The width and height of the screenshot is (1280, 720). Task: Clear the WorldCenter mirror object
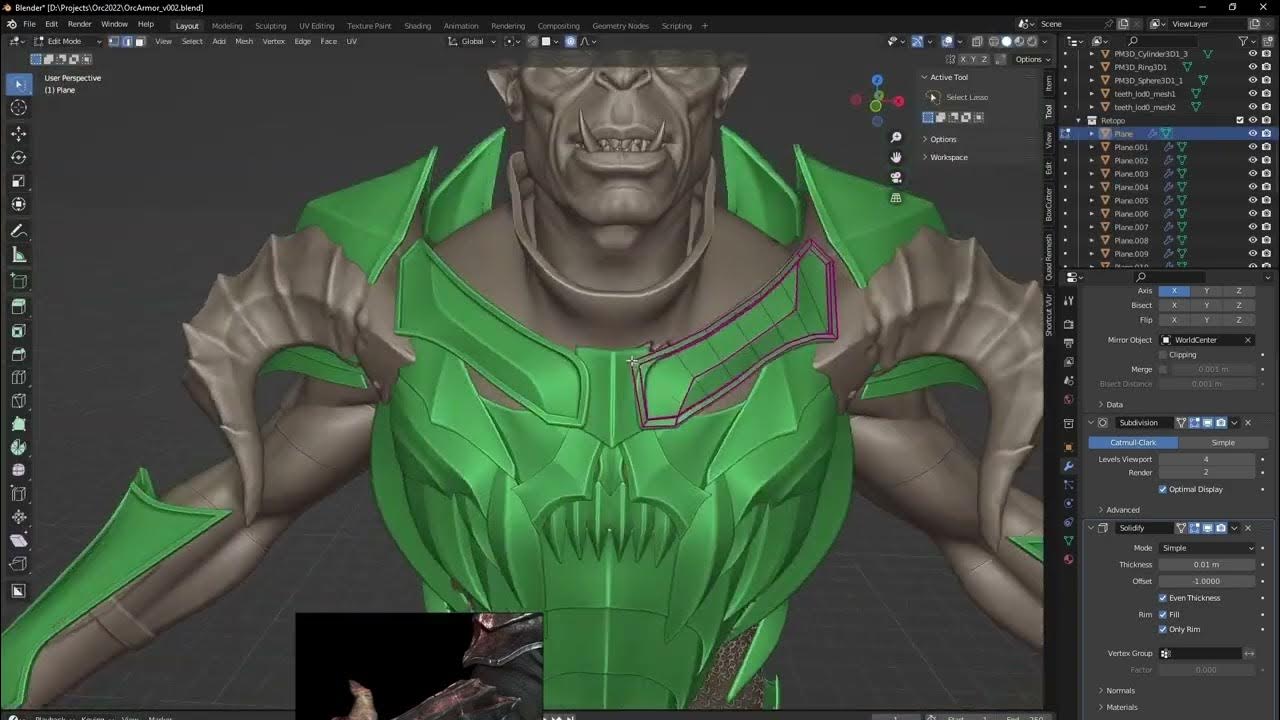pyautogui.click(x=1248, y=340)
